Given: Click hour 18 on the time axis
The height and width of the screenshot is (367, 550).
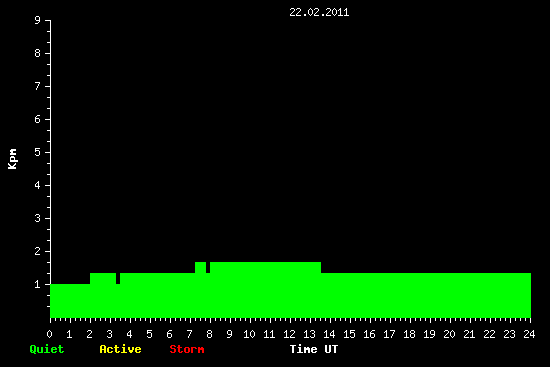Looking at the screenshot, I should pyautogui.click(x=409, y=334).
